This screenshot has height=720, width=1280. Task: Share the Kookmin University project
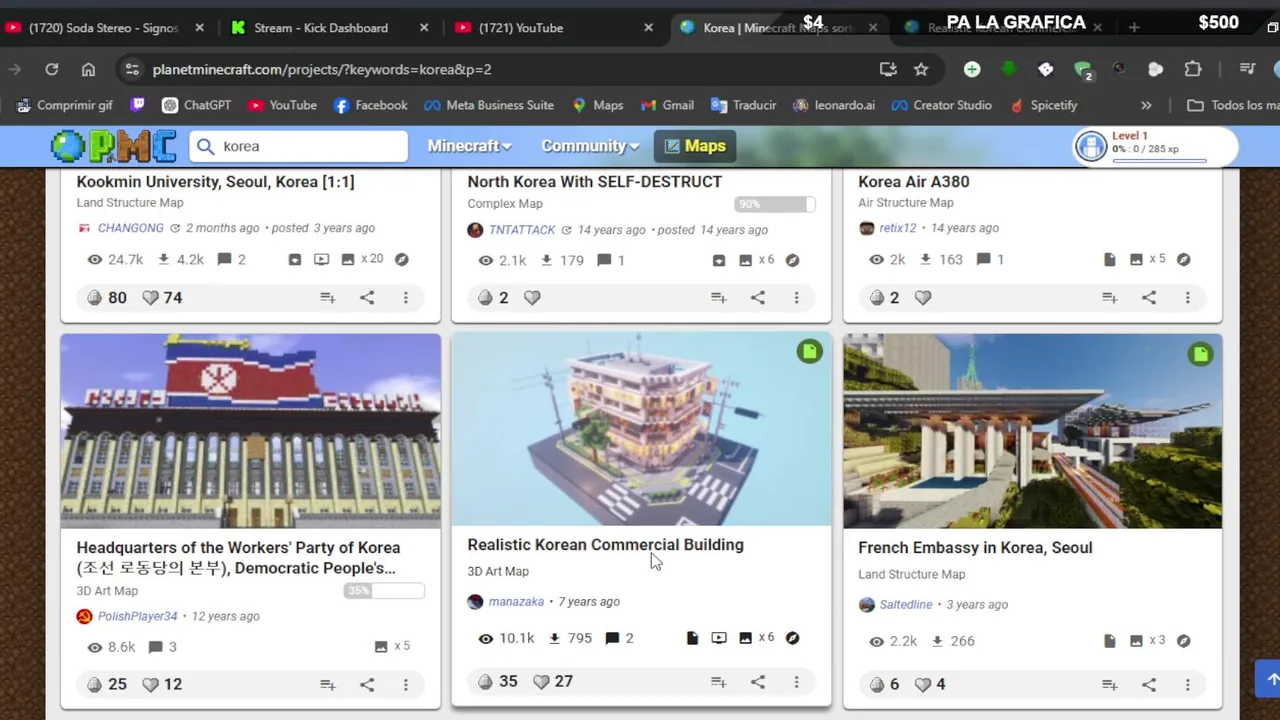367,298
